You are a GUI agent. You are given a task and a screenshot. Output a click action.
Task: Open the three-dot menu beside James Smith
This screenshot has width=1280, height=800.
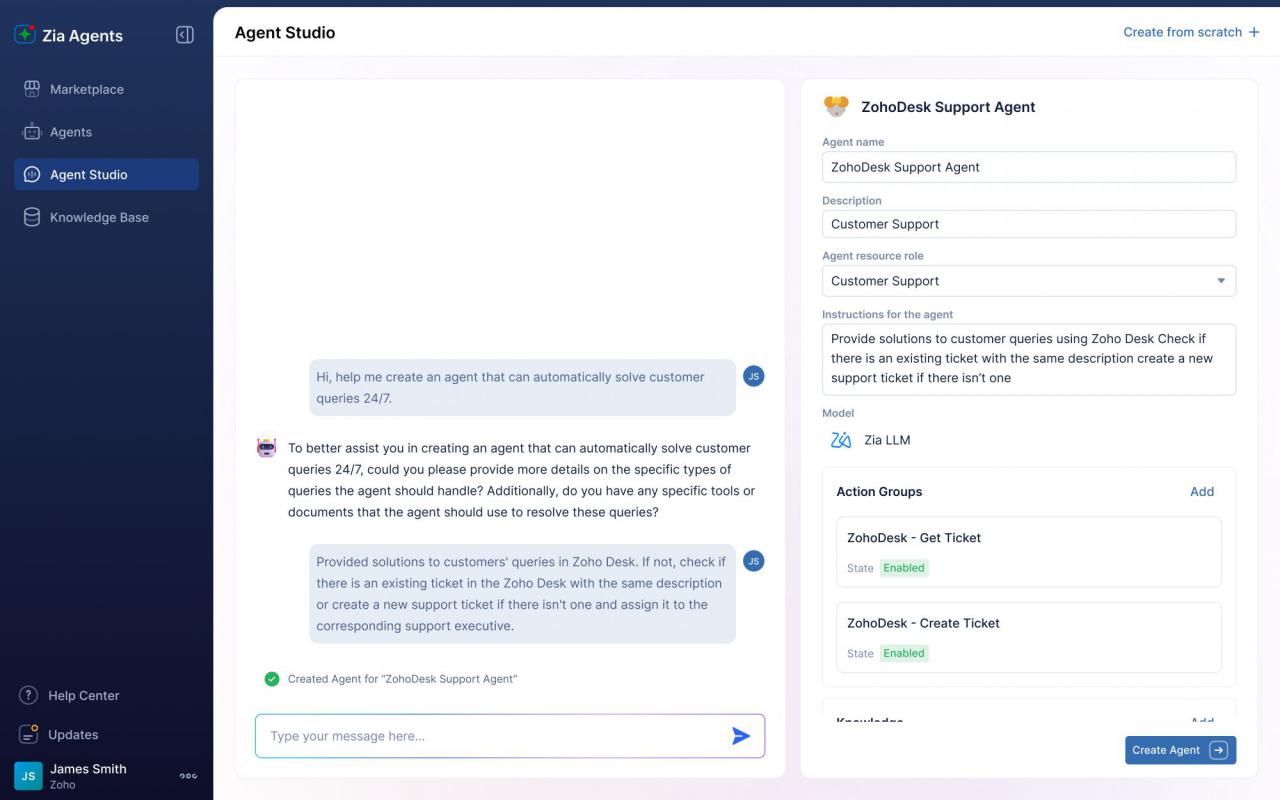click(x=188, y=776)
